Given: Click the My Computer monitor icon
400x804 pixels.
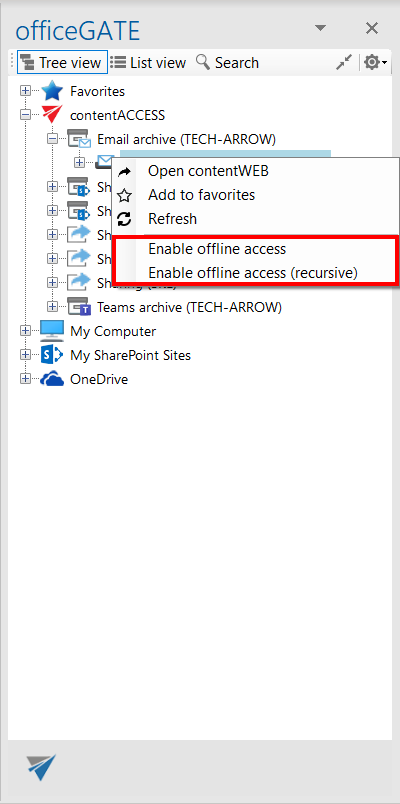Looking at the screenshot, I should click(x=52, y=331).
